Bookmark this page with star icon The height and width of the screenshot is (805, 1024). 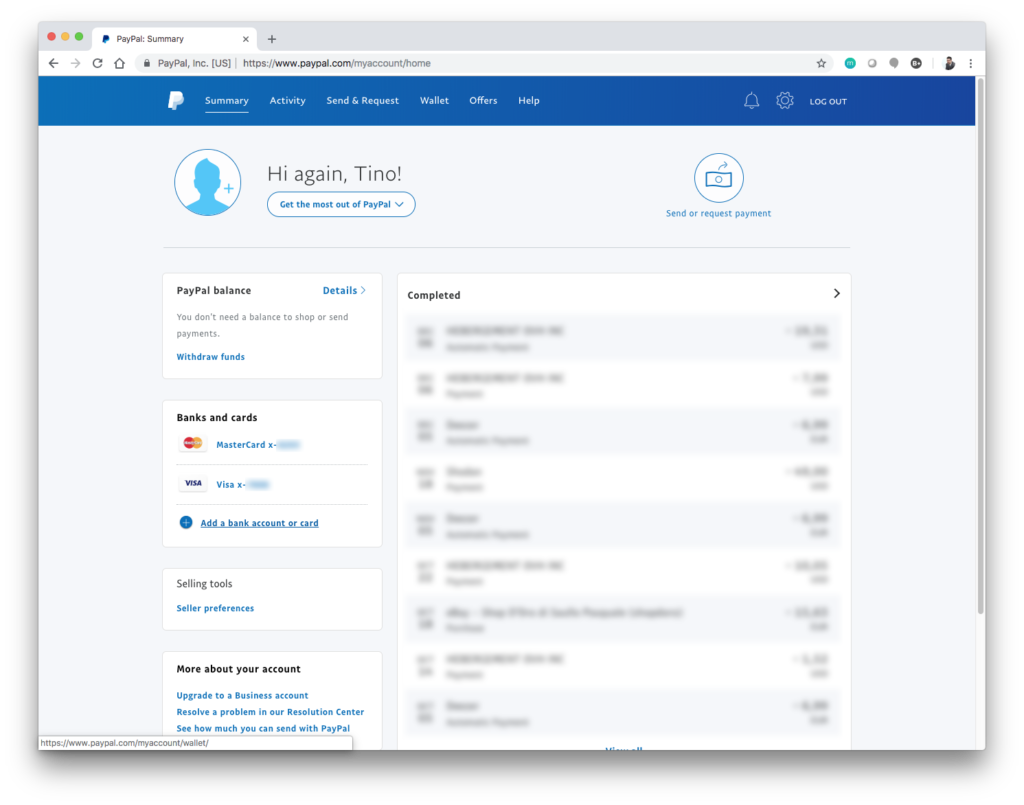(x=821, y=63)
